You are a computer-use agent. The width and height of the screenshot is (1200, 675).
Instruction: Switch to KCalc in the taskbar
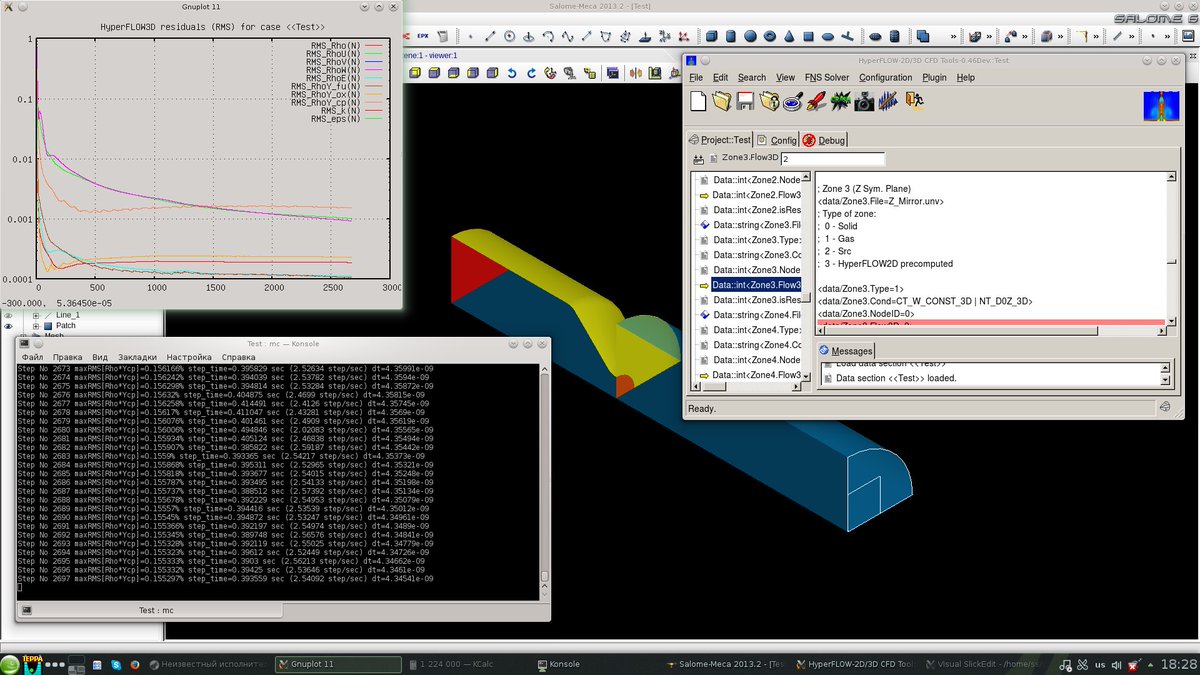tap(467, 664)
